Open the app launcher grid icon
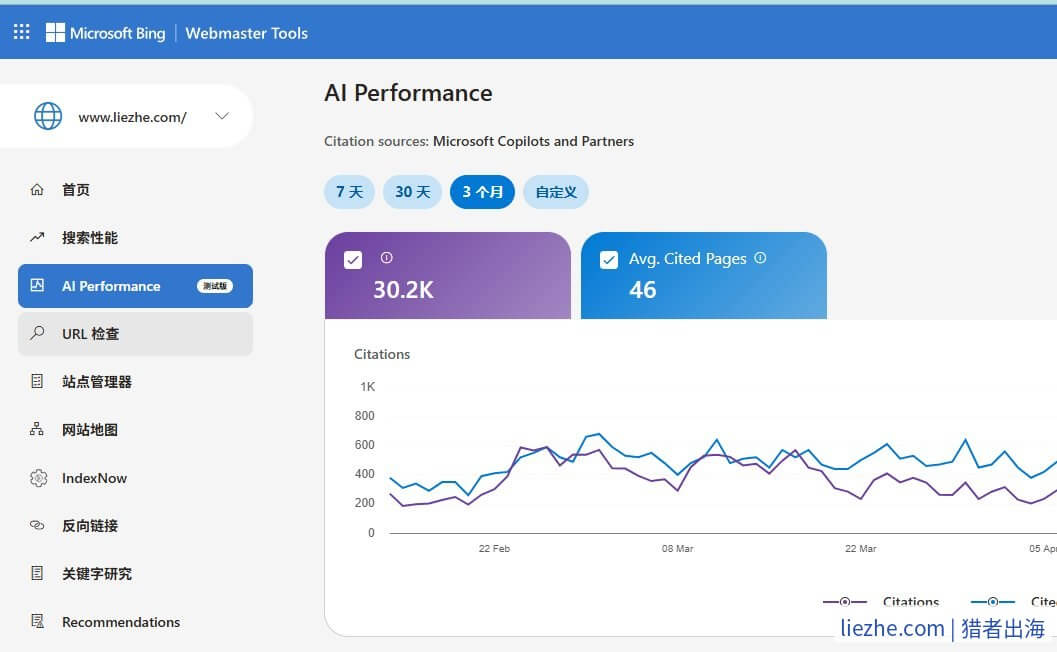Screen dimensions: 1057x652 pyautogui.click(x=22, y=32)
